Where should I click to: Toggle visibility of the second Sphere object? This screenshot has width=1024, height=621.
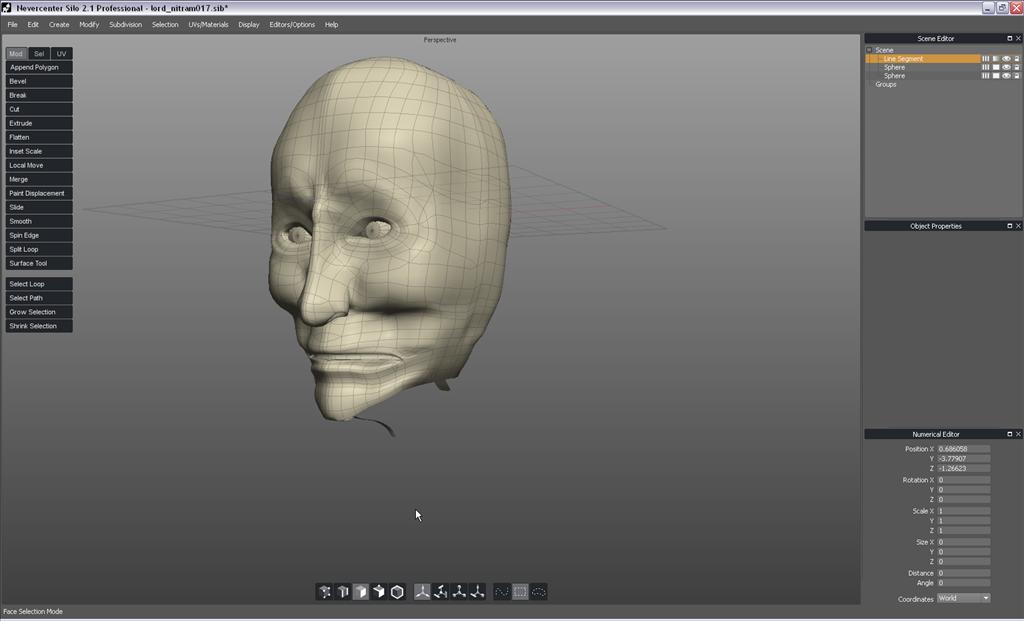pos(1006,76)
